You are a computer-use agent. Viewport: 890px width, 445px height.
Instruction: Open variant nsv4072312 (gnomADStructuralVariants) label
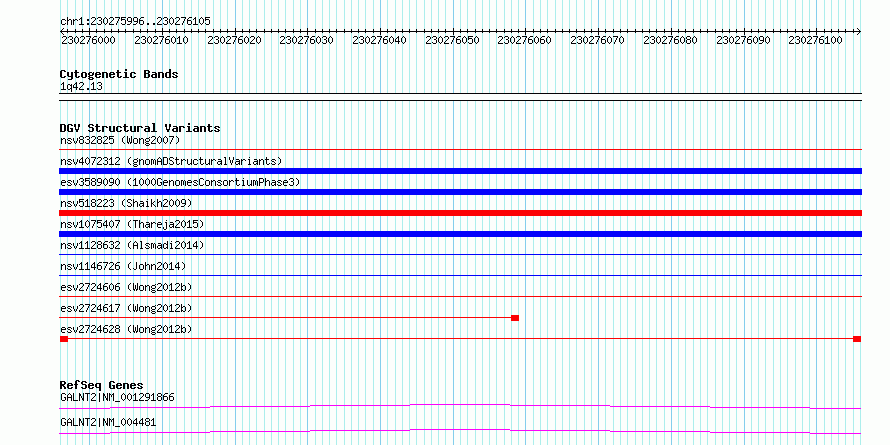click(x=171, y=161)
